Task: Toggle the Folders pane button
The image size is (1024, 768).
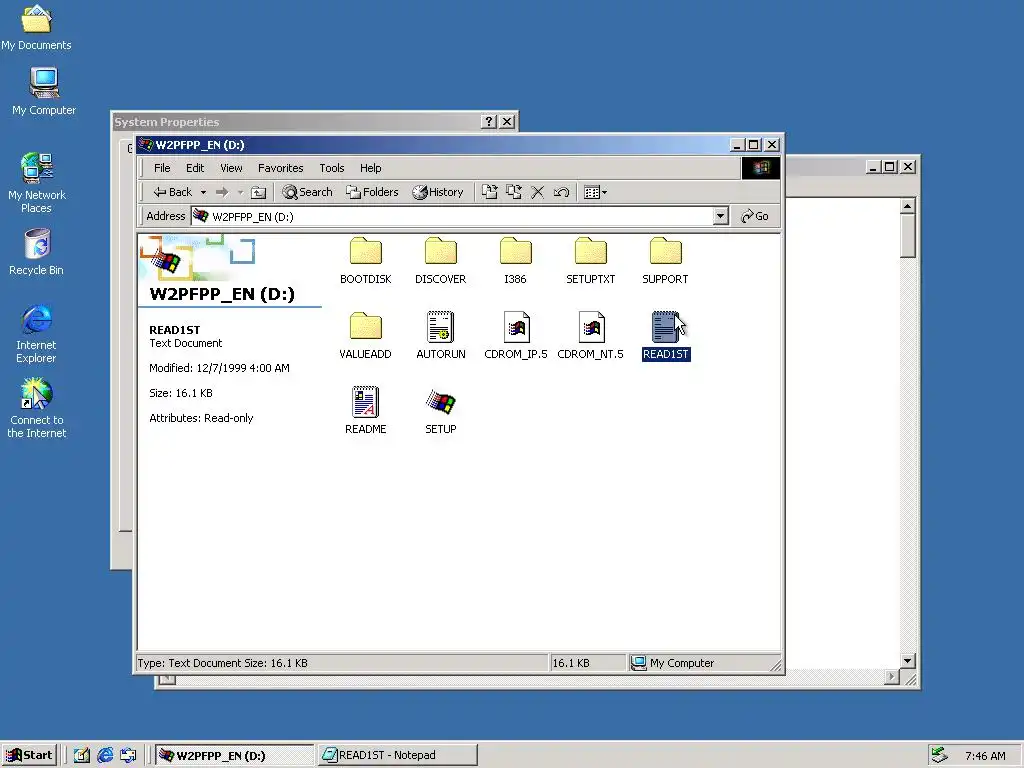Action: click(372, 192)
